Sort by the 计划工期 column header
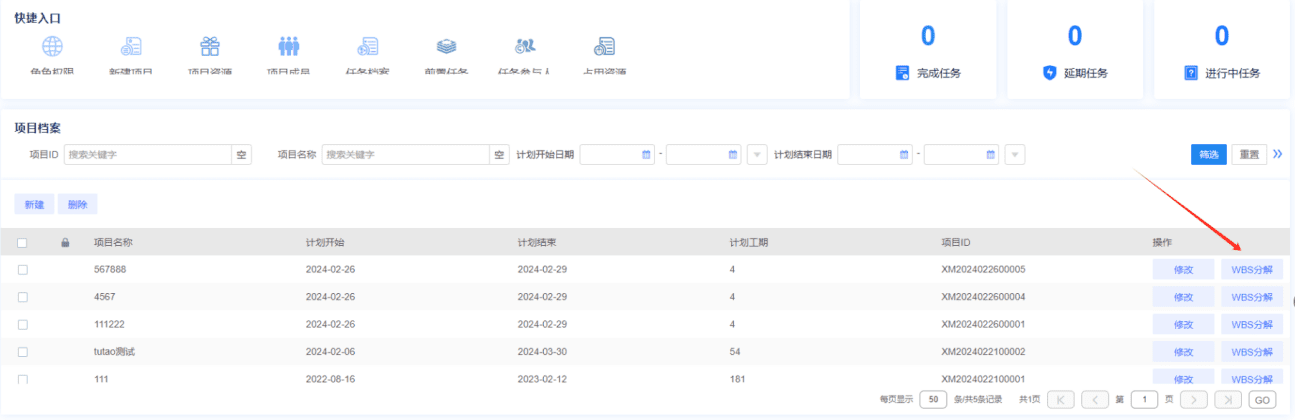Screen dimensions: 1295x420 [748, 242]
